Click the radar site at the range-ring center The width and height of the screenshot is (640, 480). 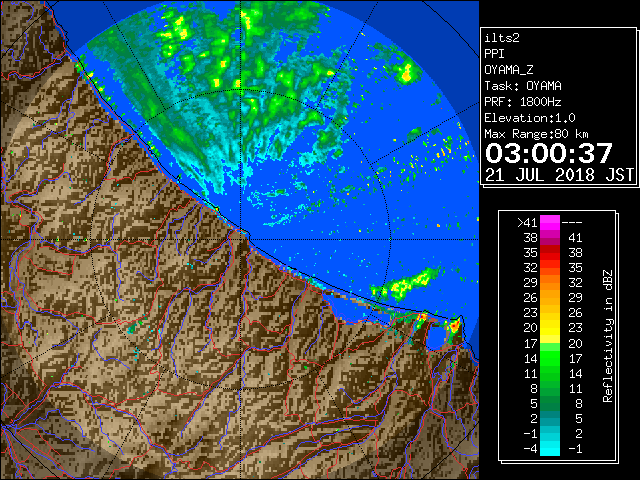[241, 239]
